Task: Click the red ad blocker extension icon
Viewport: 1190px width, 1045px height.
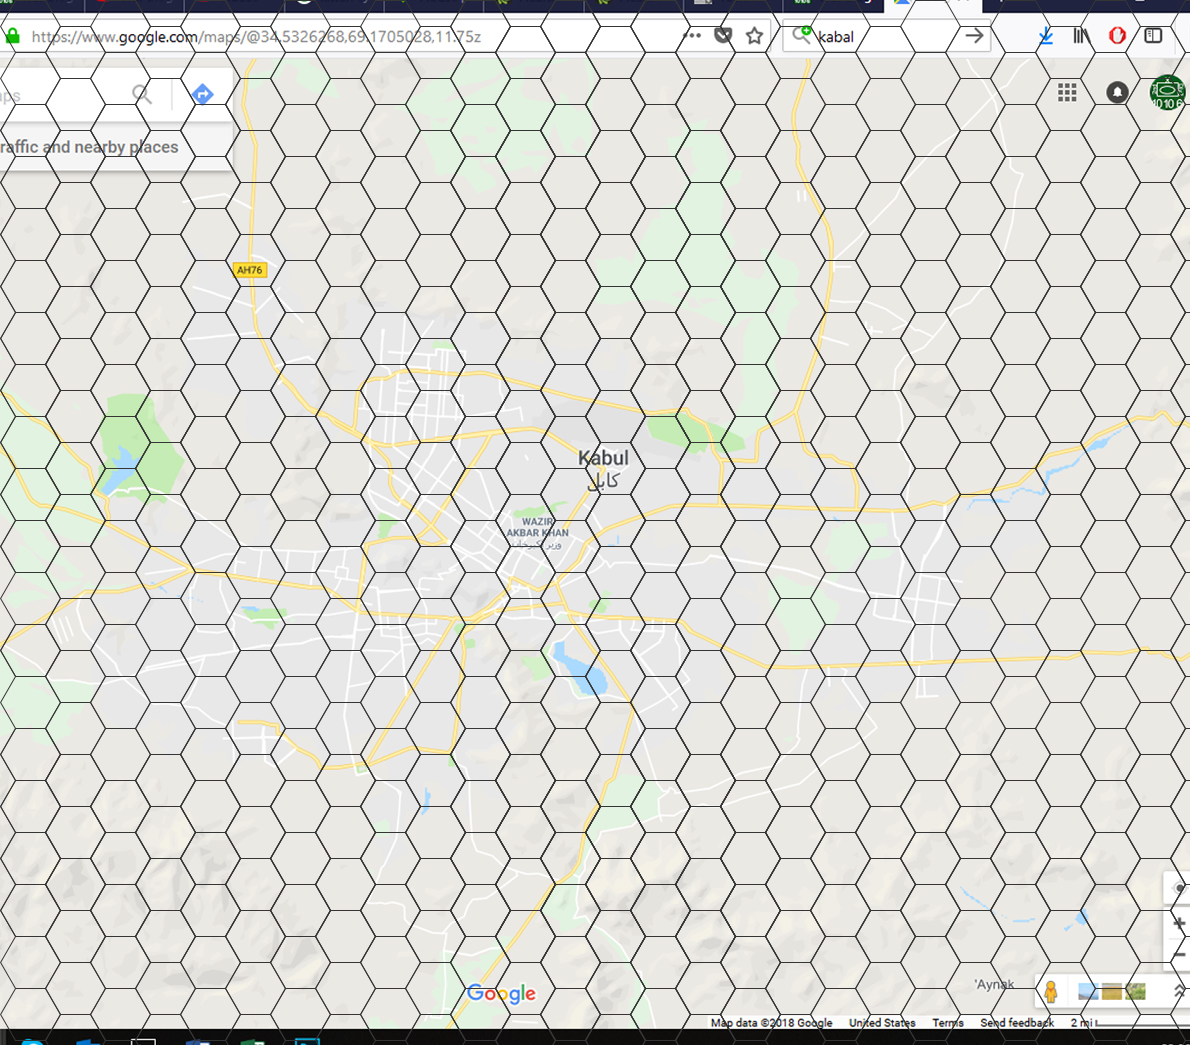Action: coord(1117,36)
